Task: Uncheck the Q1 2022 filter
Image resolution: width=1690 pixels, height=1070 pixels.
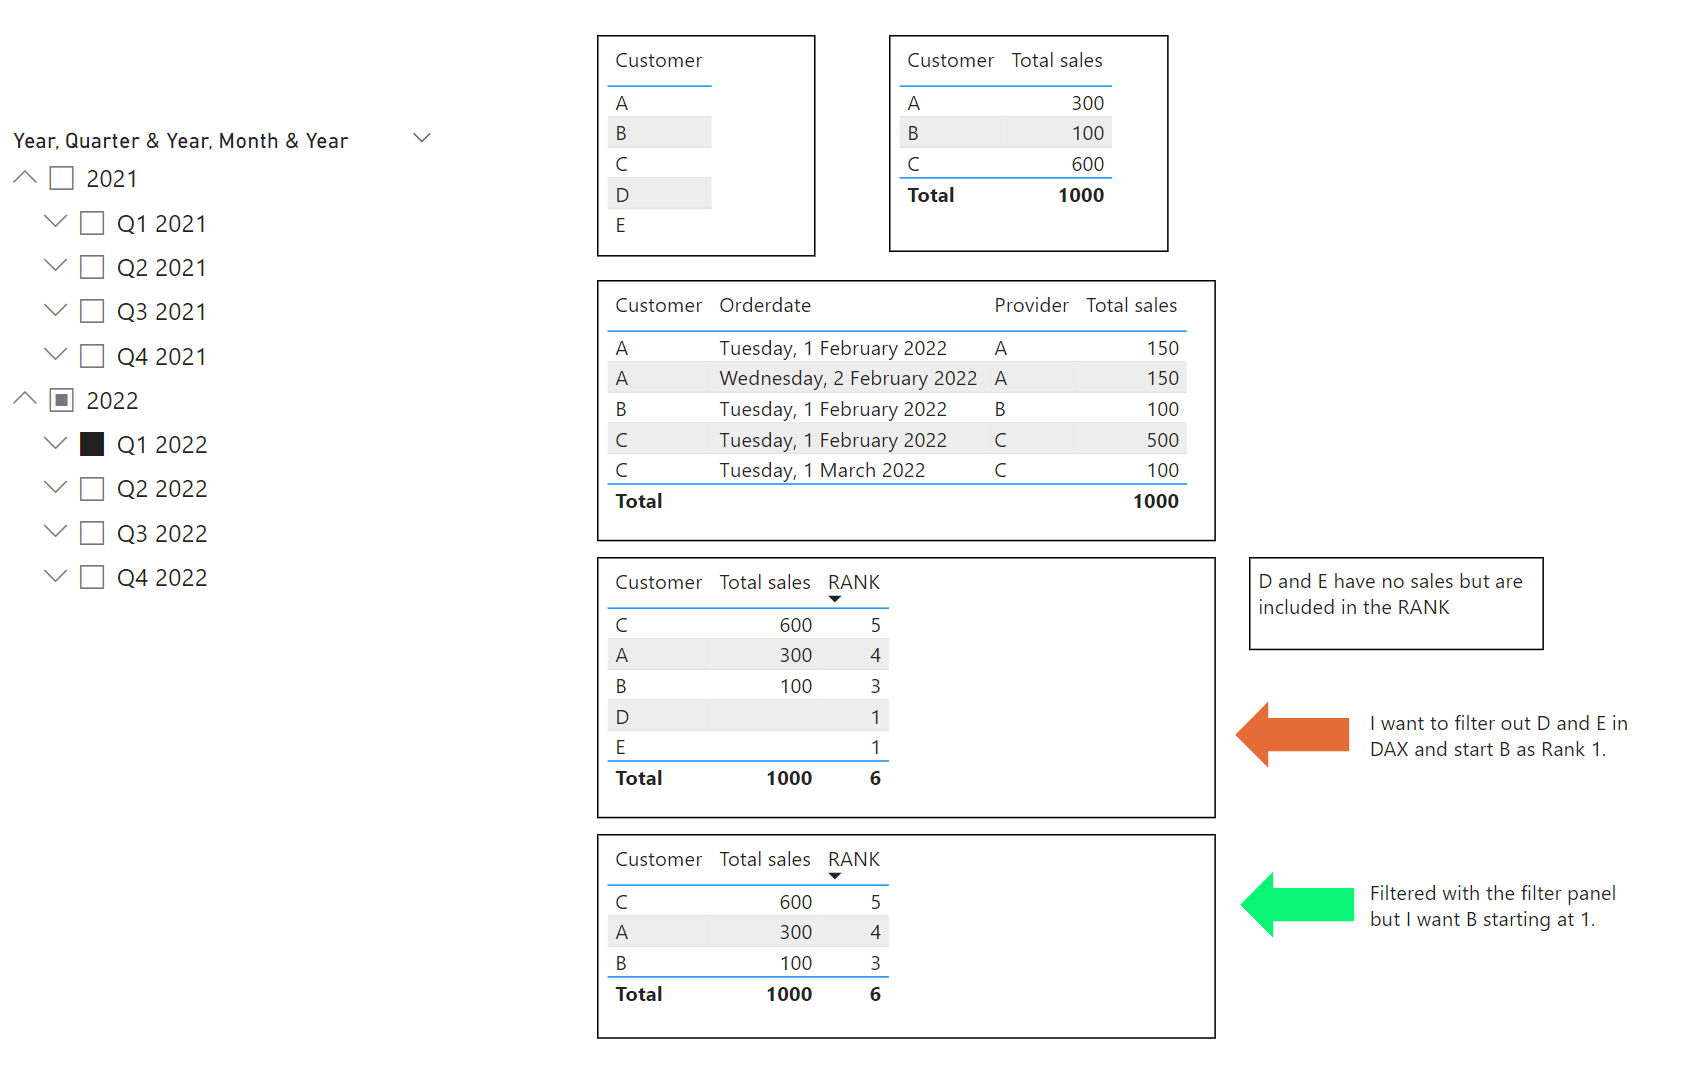Action: click(x=92, y=443)
